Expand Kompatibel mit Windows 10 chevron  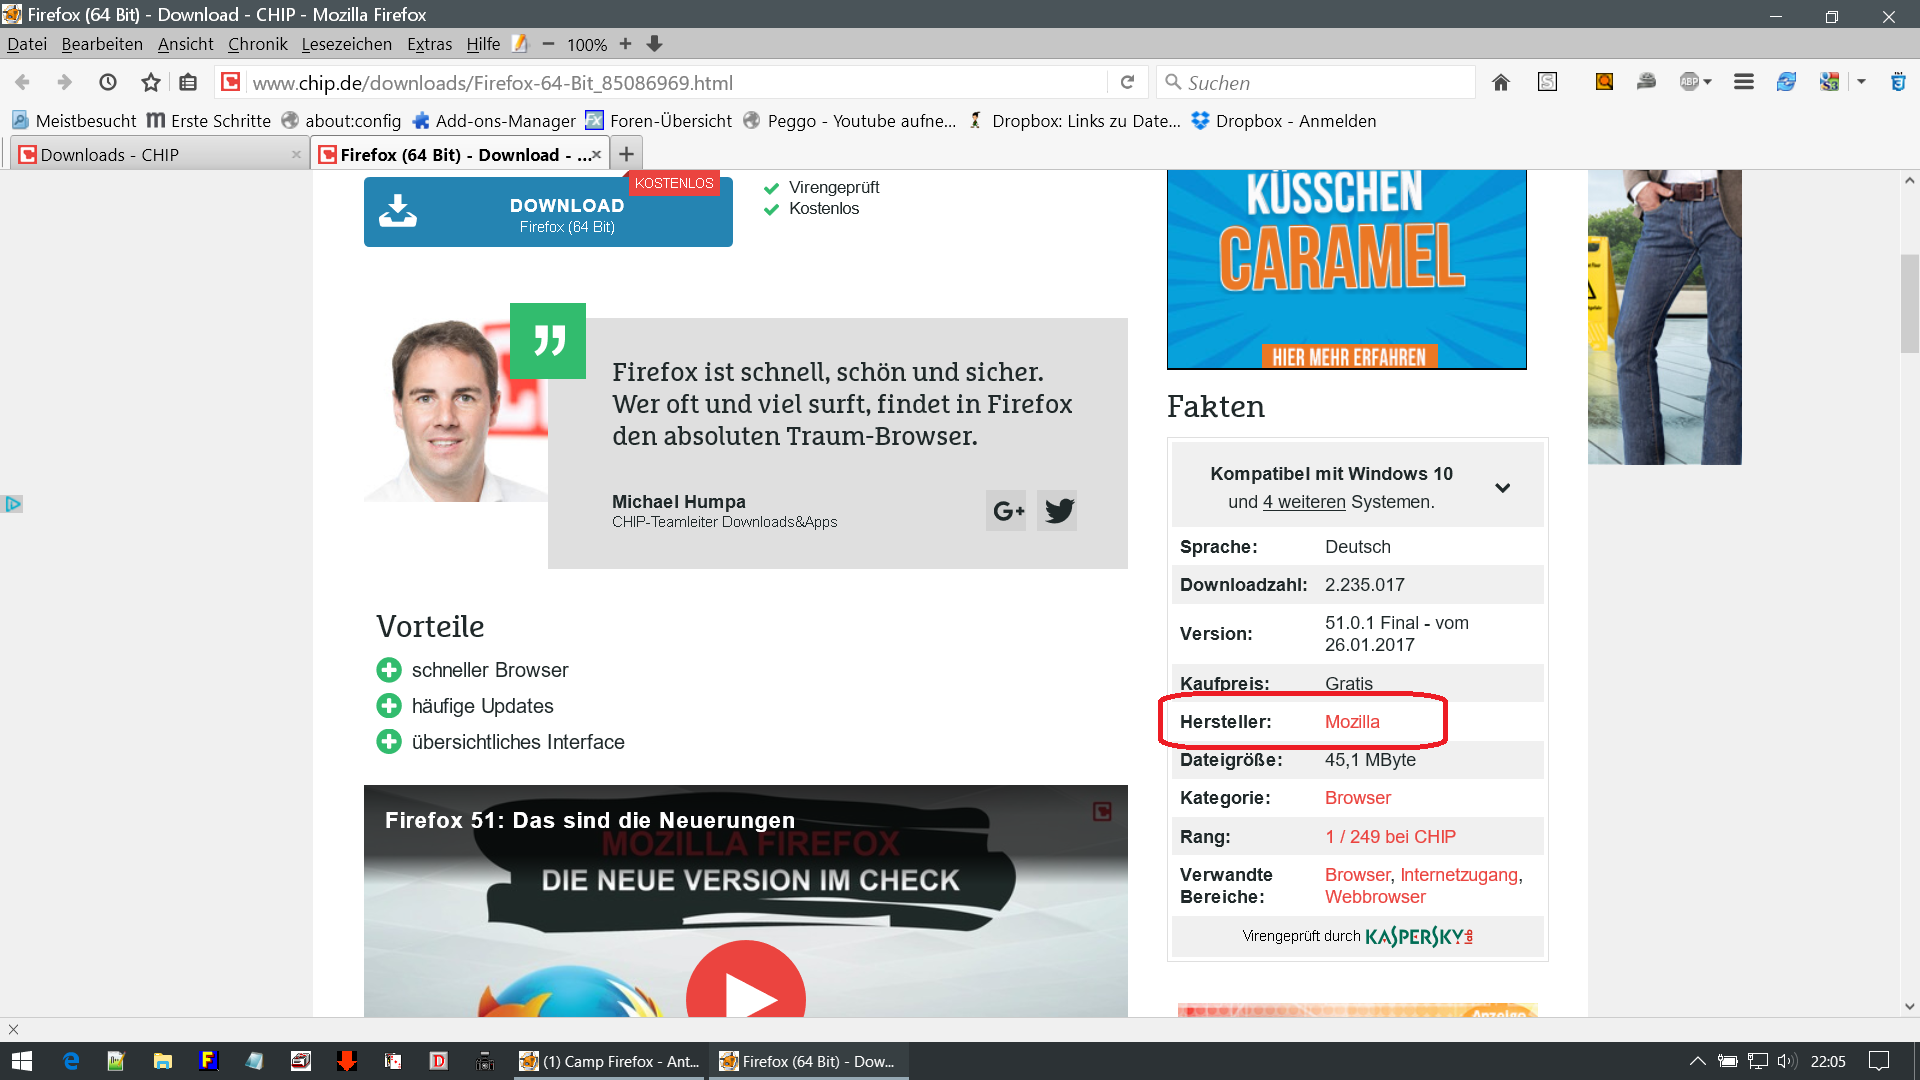point(1502,488)
